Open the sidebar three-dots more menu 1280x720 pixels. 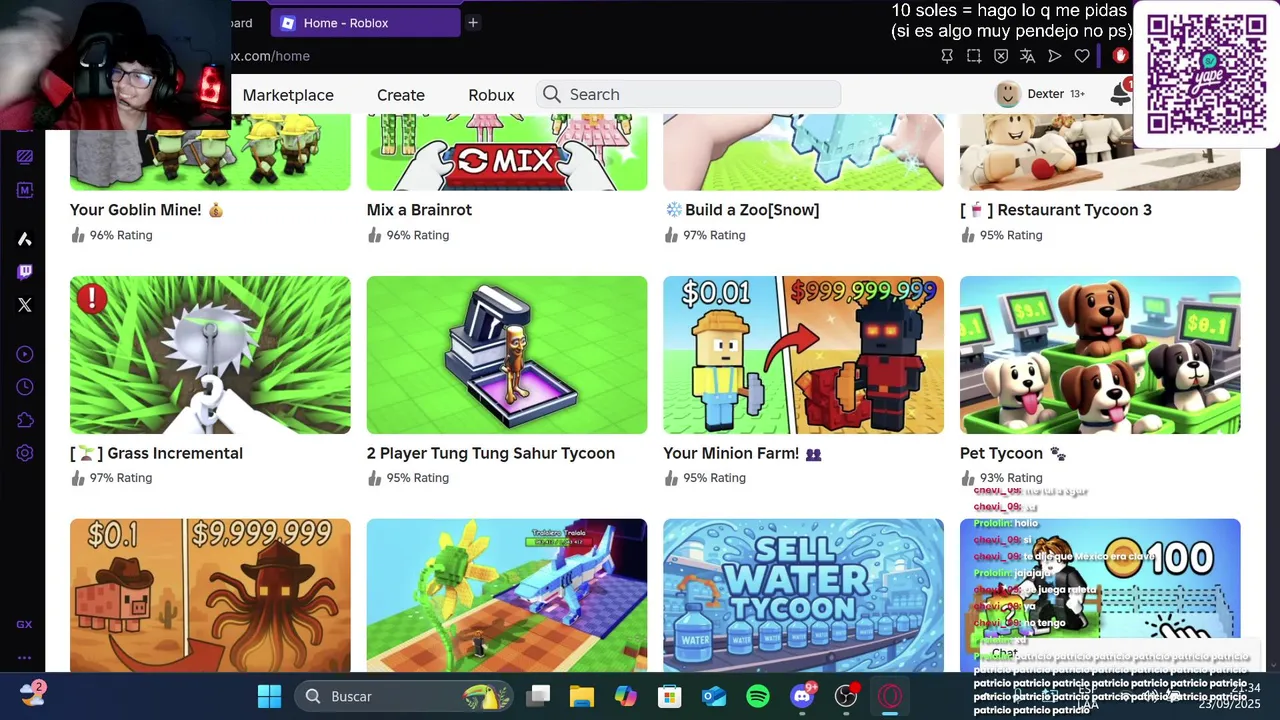click(24, 658)
